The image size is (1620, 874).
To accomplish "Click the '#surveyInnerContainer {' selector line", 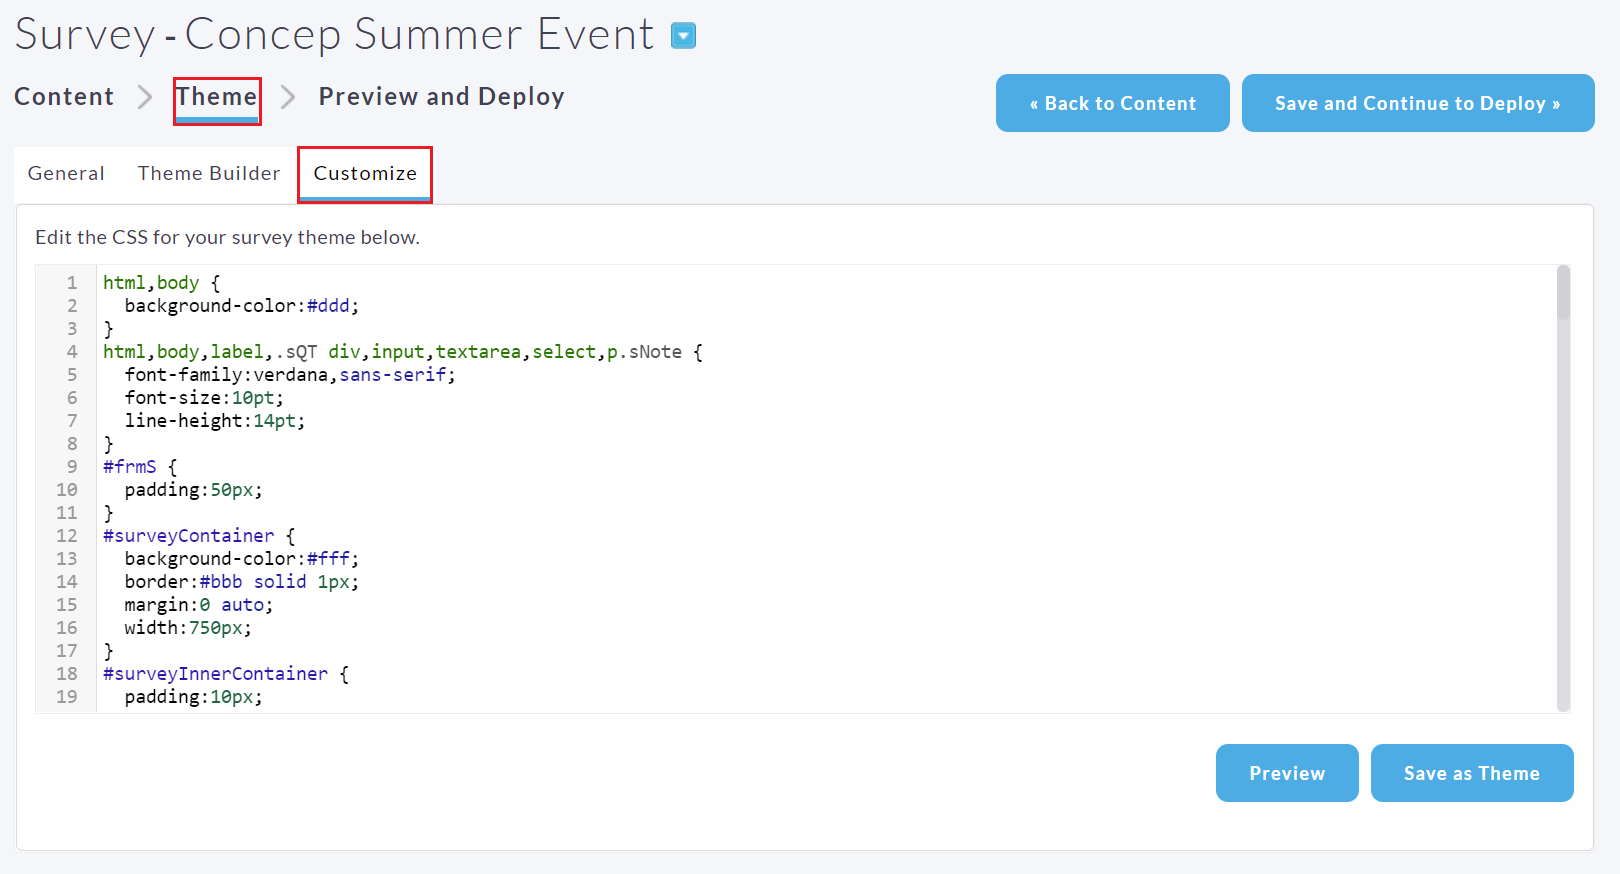I will coord(226,674).
